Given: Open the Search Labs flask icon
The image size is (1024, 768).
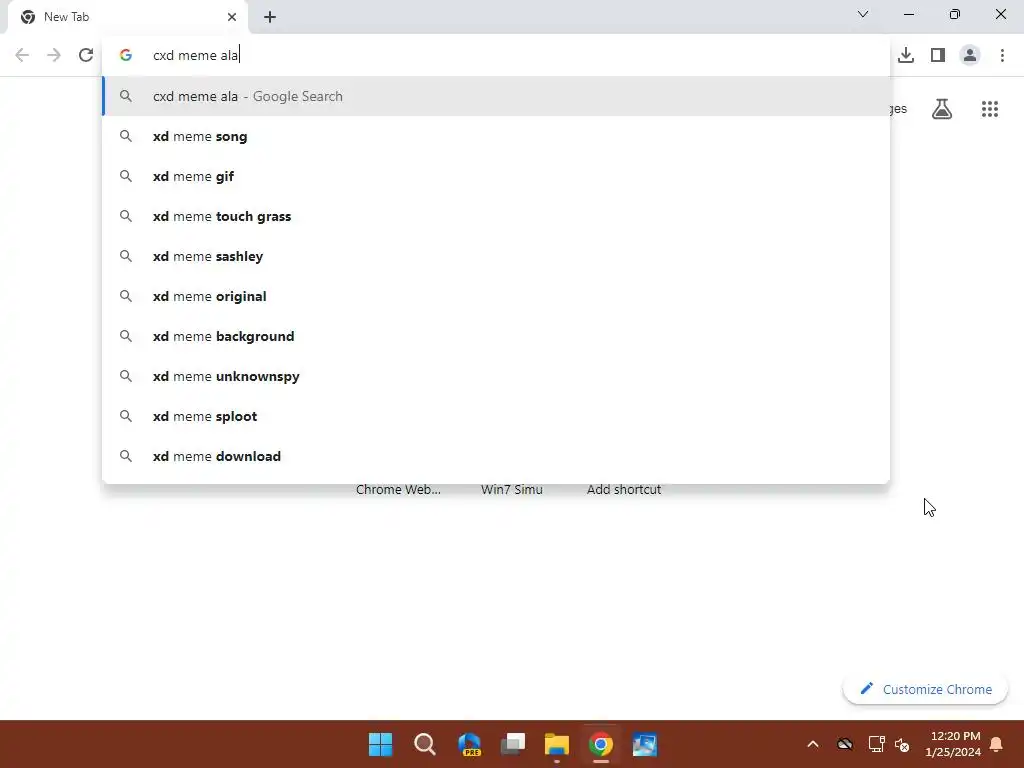Looking at the screenshot, I should pos(942,109).
